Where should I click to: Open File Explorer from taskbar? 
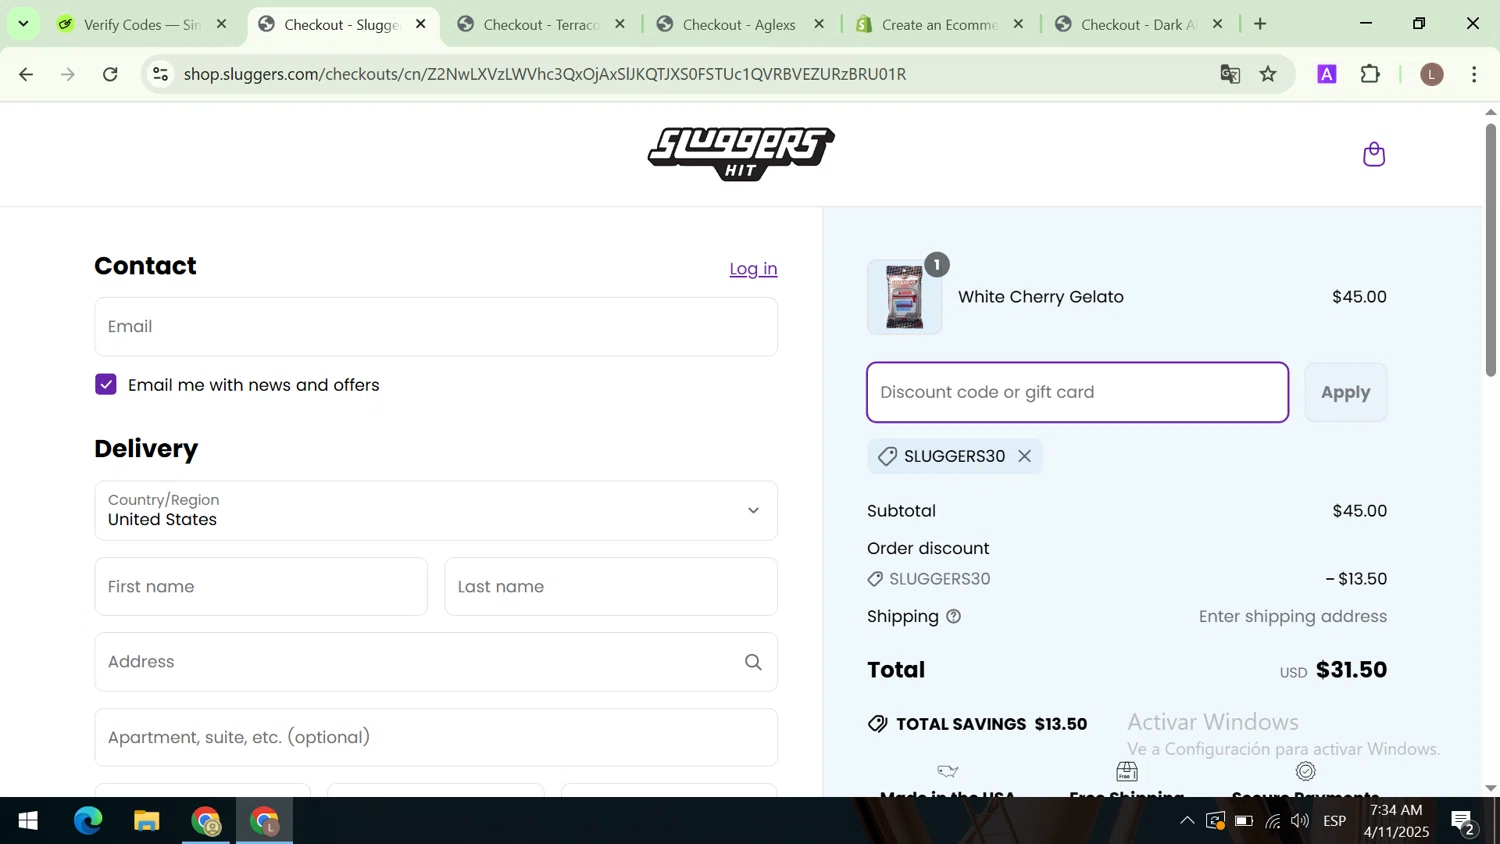147,821
